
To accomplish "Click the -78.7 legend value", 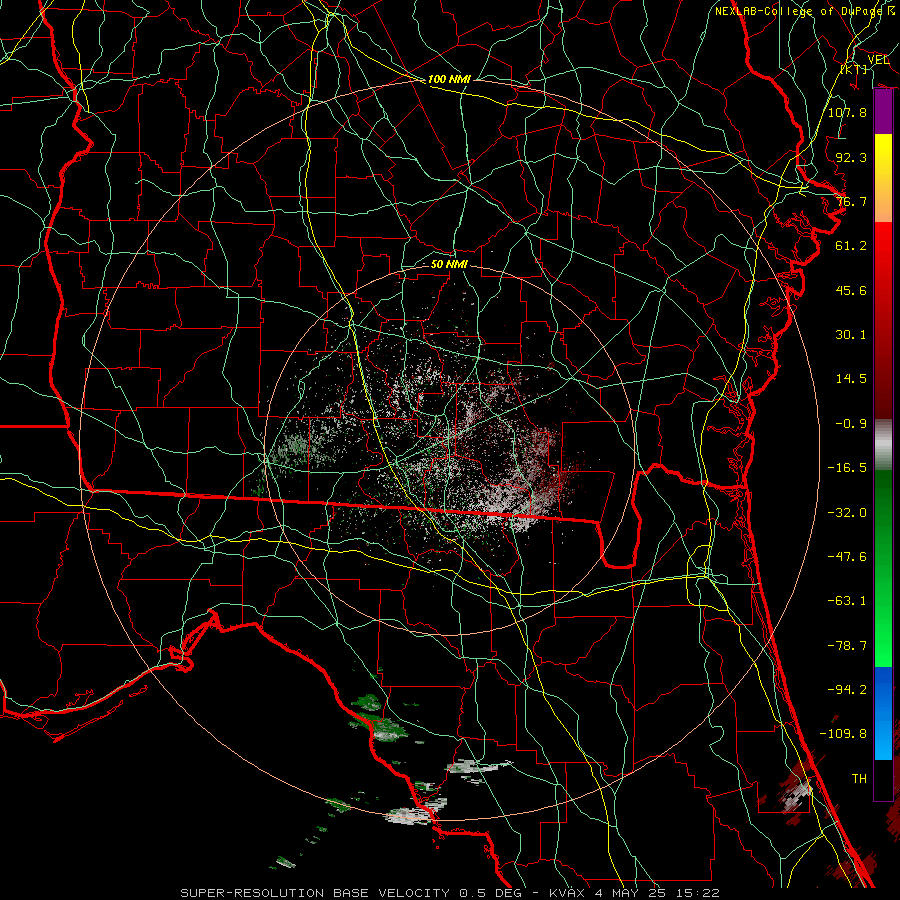I will 847,646.
